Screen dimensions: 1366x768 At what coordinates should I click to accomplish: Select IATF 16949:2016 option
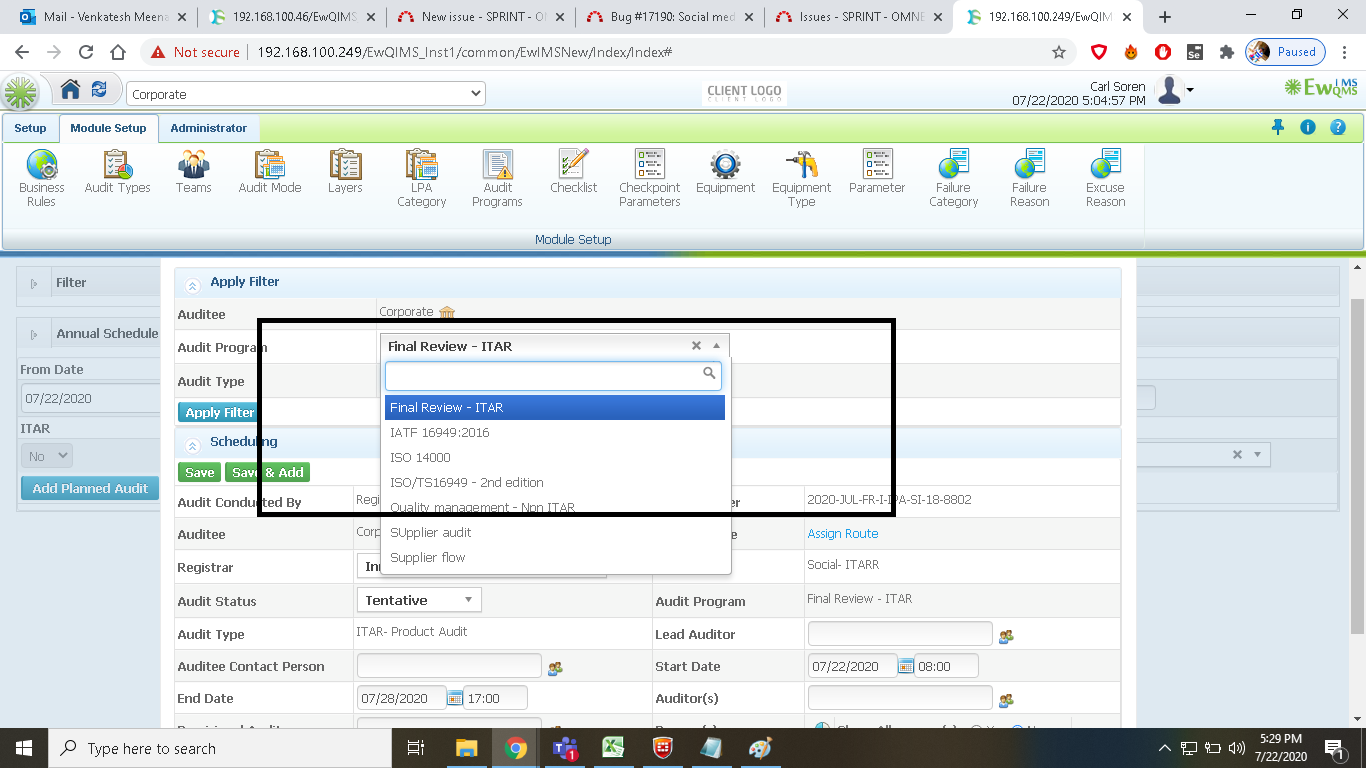click(x=555, y=432)
